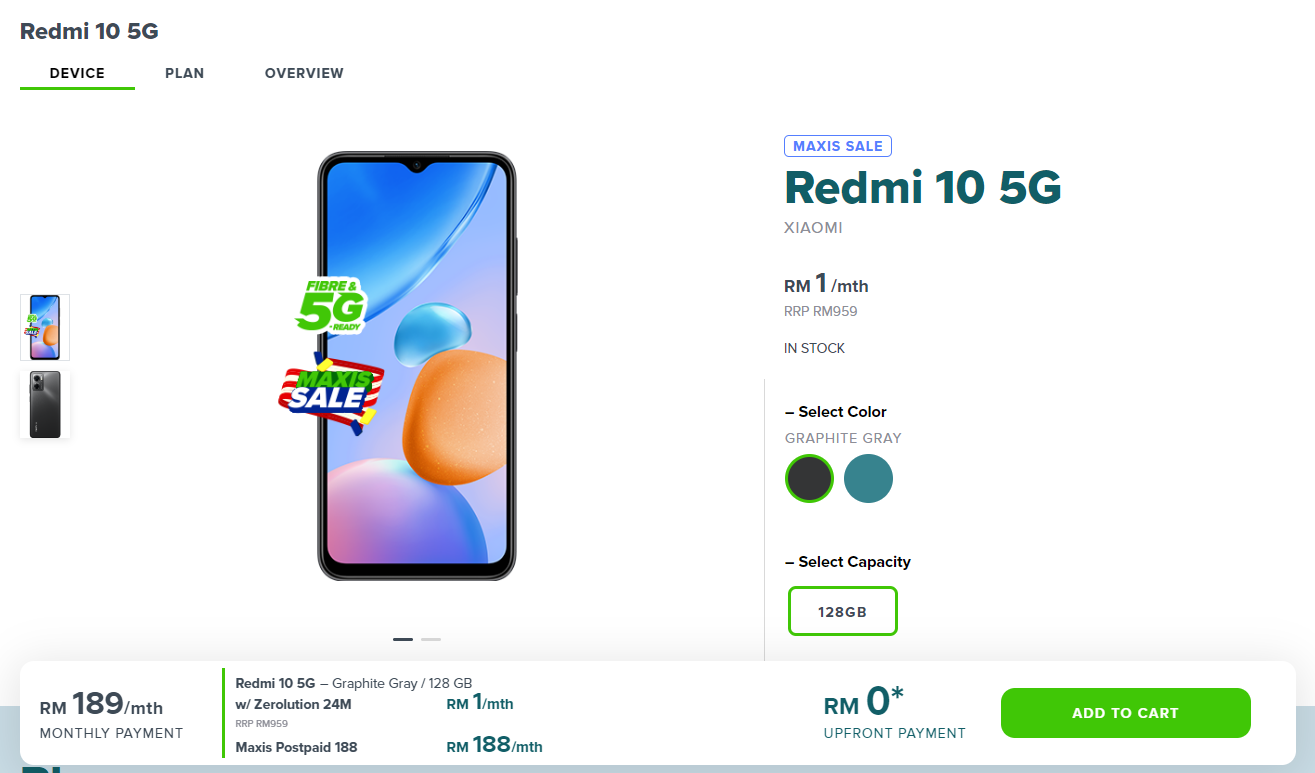Click the main Redmi 10 5G product image

click(417, 366)
